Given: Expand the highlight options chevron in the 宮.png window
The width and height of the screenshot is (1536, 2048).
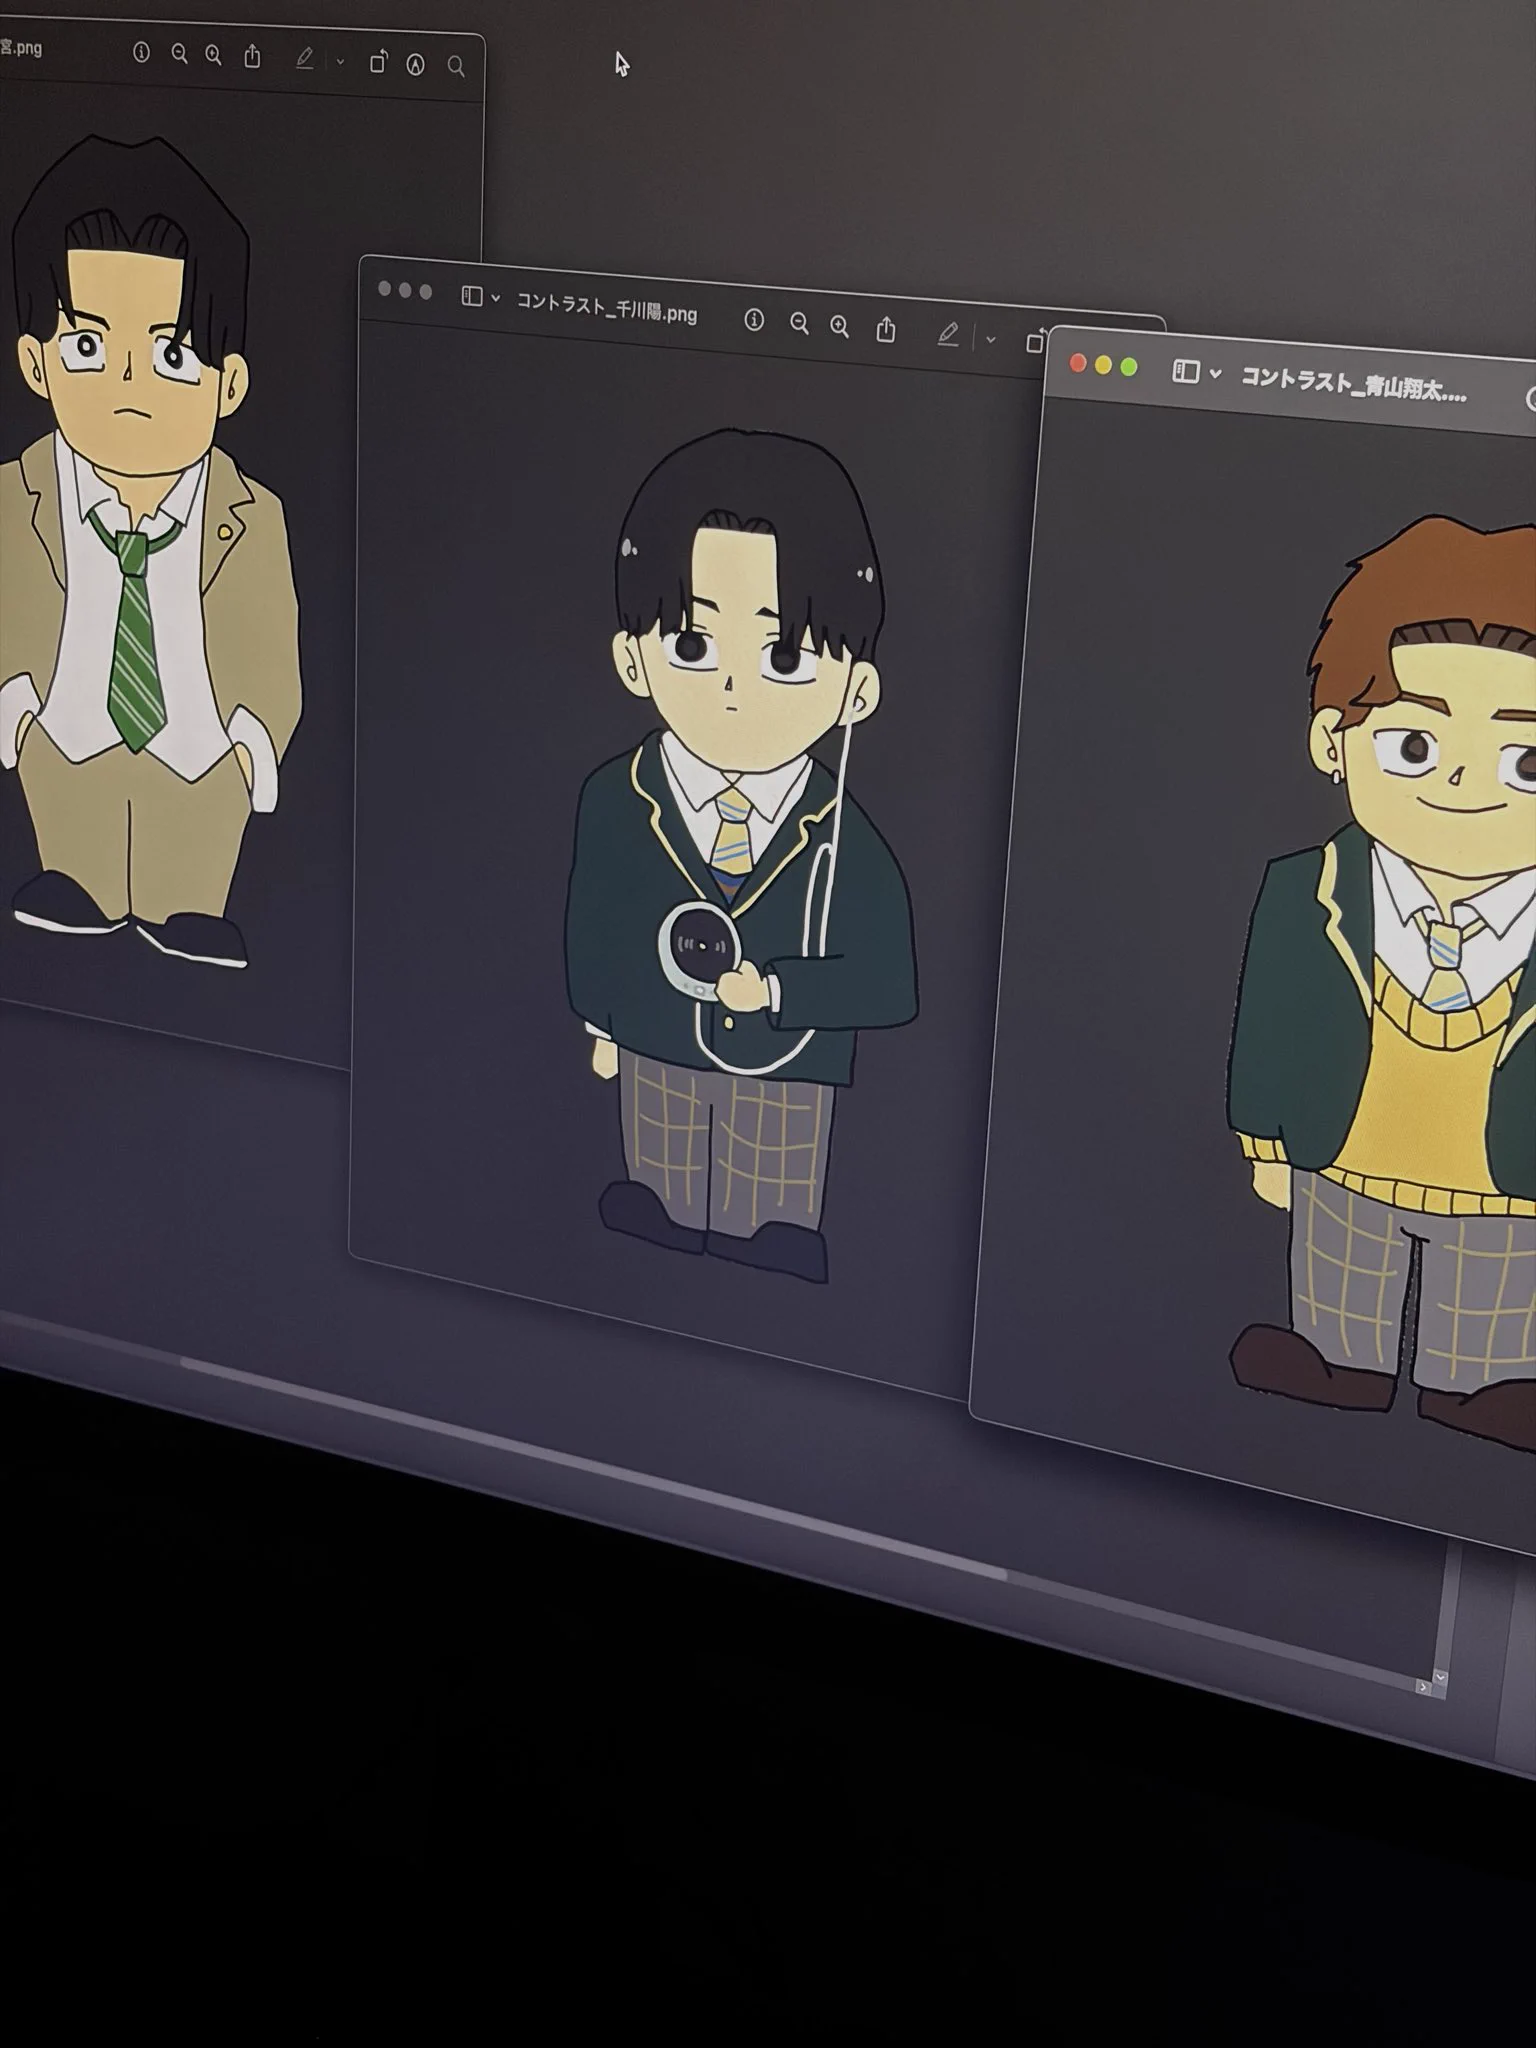Looking at the screenshot, I should pos(340,62).
